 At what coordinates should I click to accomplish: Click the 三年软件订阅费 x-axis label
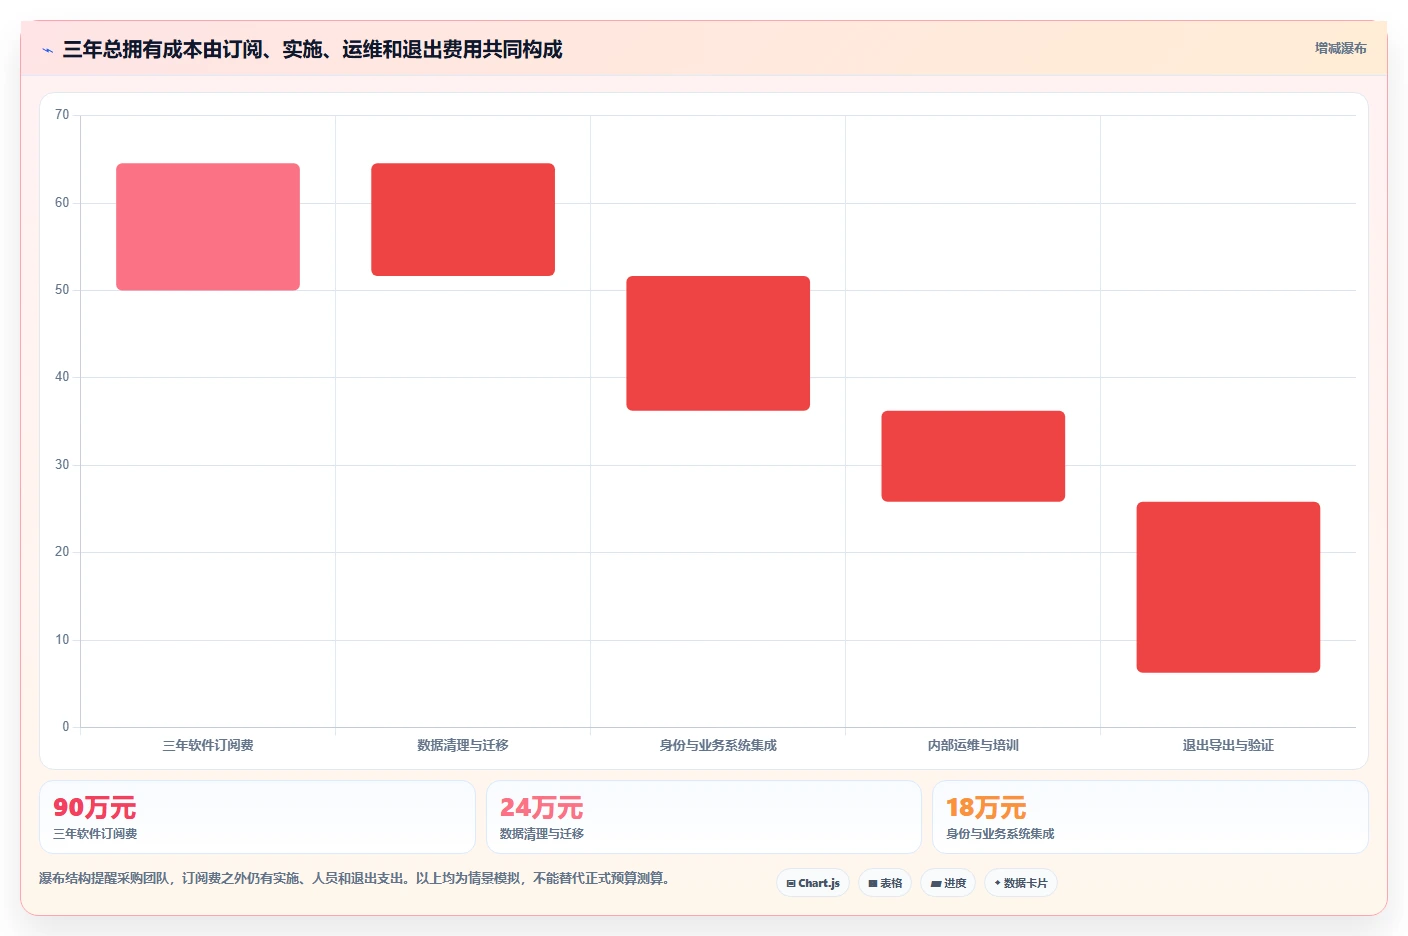[208, 745]
